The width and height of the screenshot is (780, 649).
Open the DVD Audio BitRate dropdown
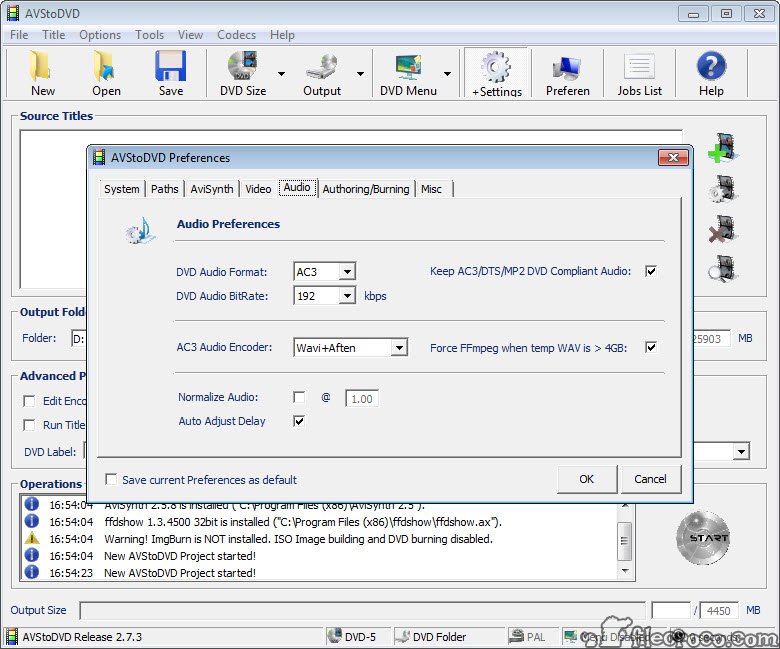(347, 296)
